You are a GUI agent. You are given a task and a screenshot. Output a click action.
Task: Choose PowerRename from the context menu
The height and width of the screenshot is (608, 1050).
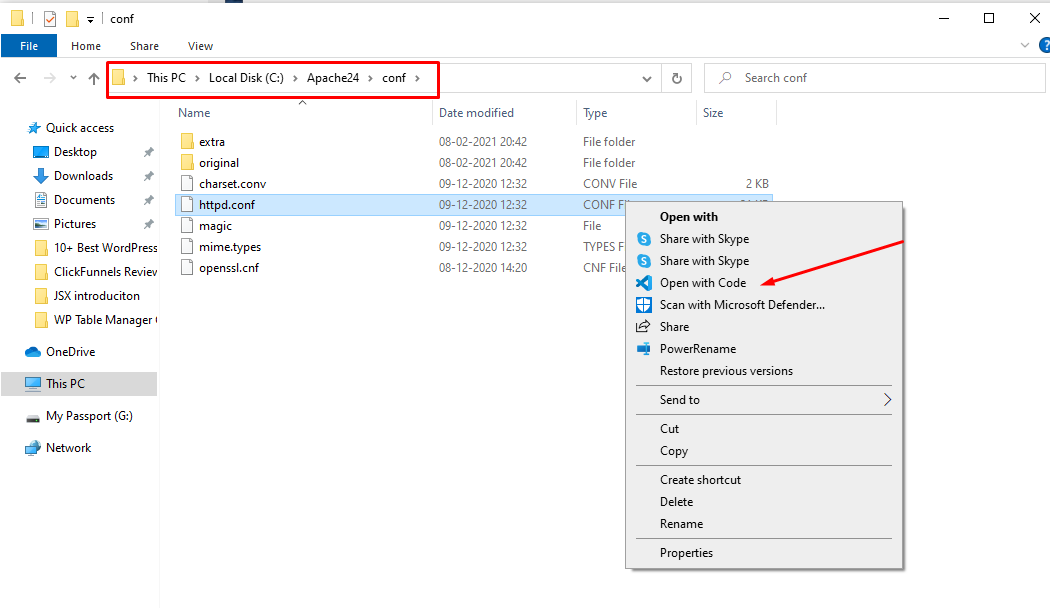[698, 349]
